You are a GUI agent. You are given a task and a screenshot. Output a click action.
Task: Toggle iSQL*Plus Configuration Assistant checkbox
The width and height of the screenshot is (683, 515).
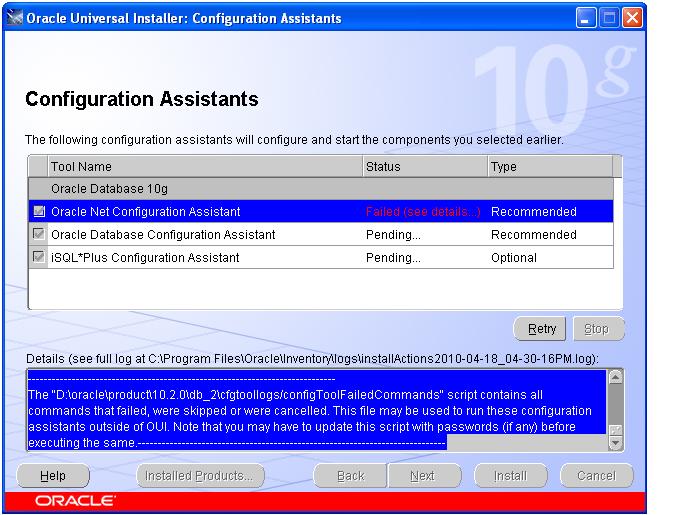click(x=39, y=257)
